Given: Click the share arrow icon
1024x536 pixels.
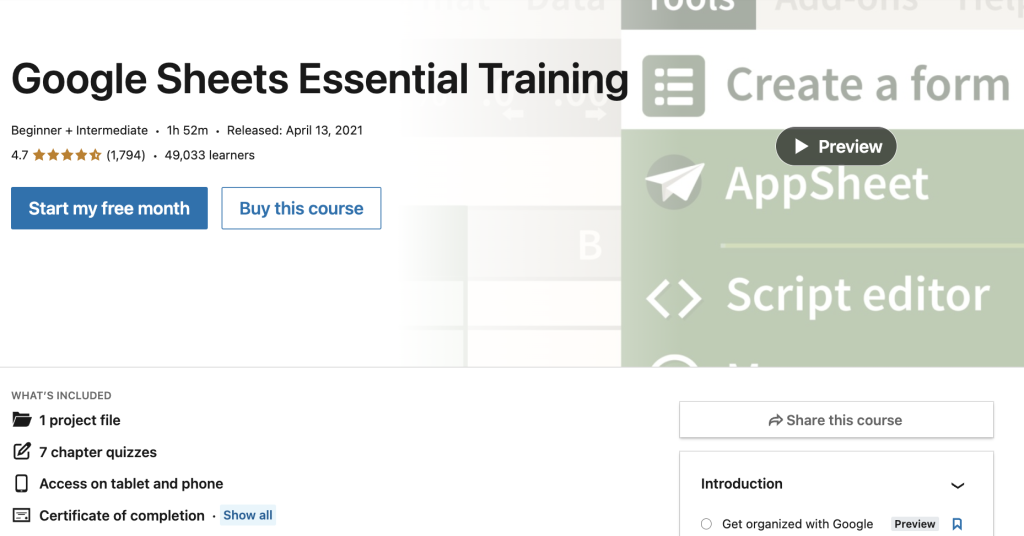Looking at the screenshot, I should [x=775, y=421].
